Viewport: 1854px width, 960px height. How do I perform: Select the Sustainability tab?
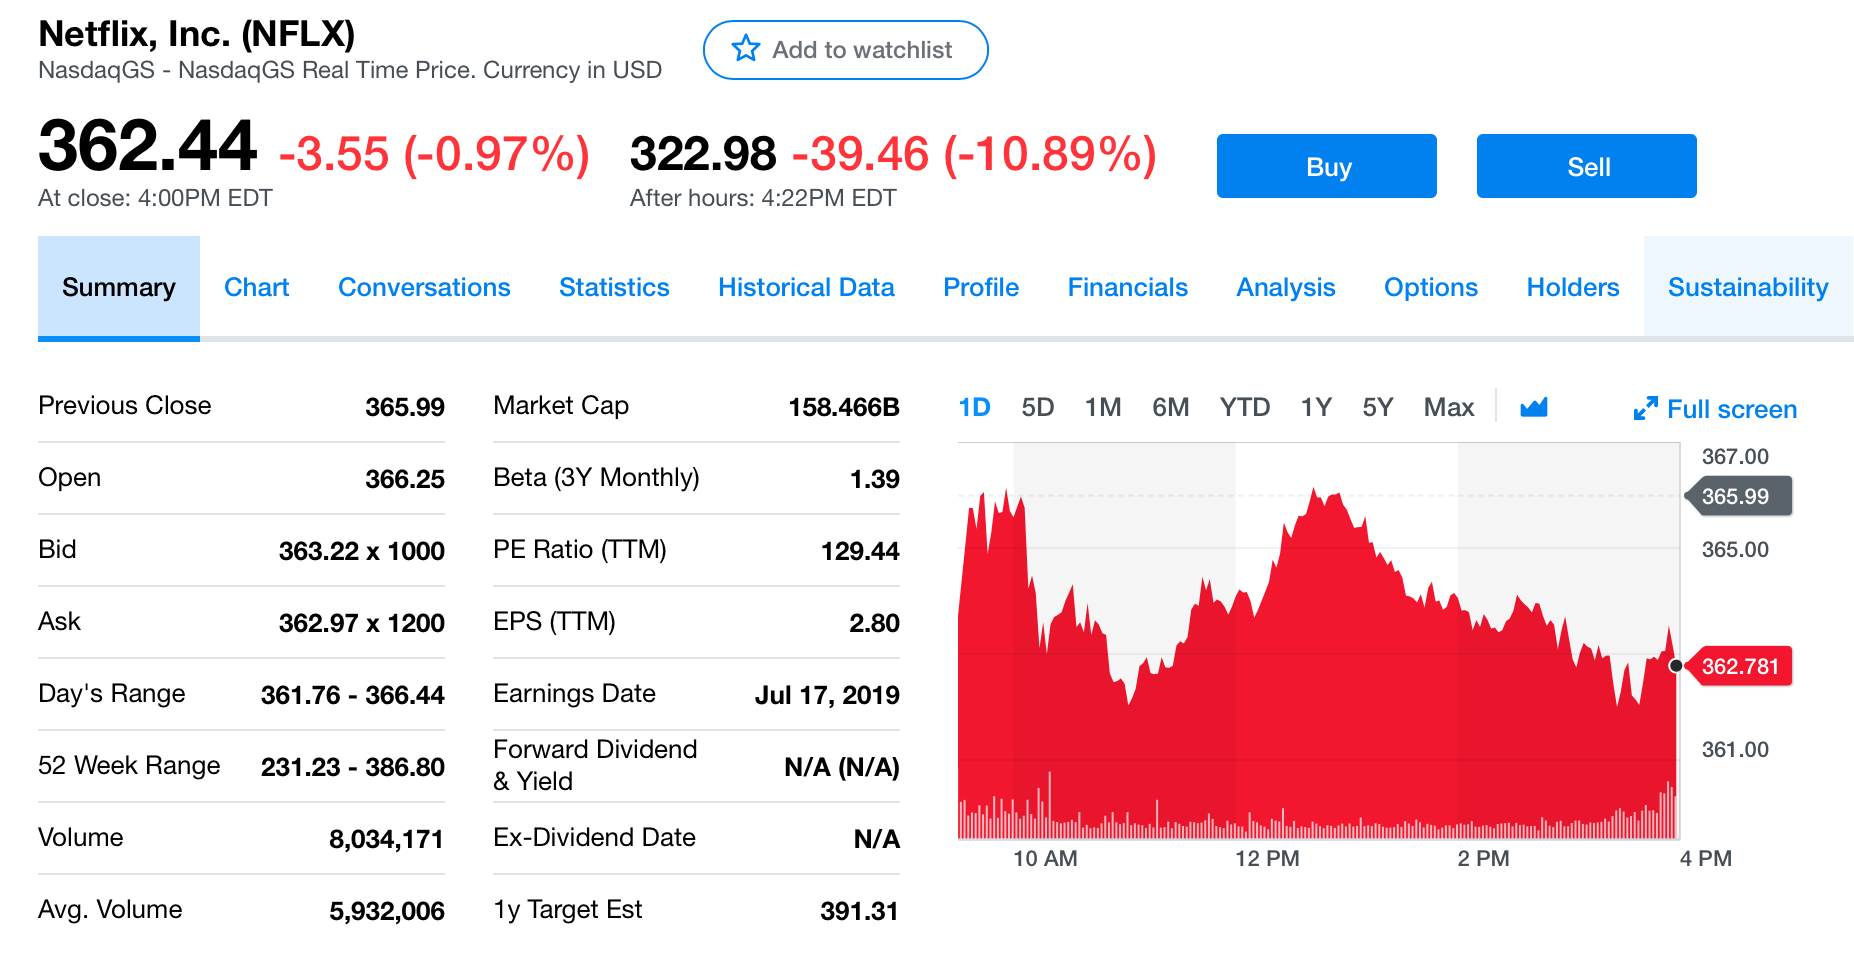pyautogui.click(x=1747, y=288)
